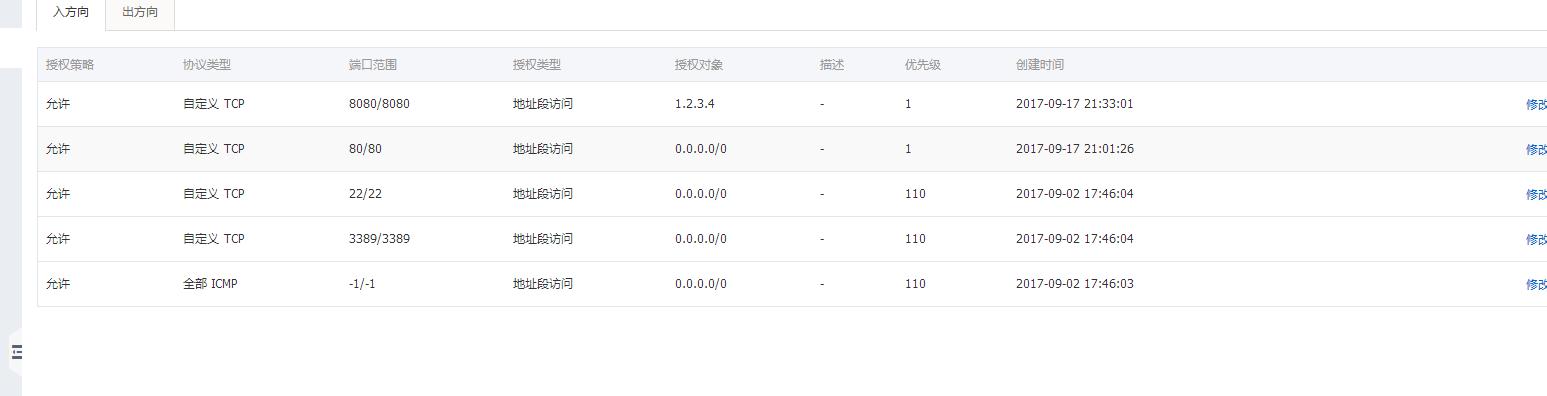Viewport: 1547px width, 396px height.
Task: Click 修改 link for the 80/80 rule
Action: coord(1536,149)
